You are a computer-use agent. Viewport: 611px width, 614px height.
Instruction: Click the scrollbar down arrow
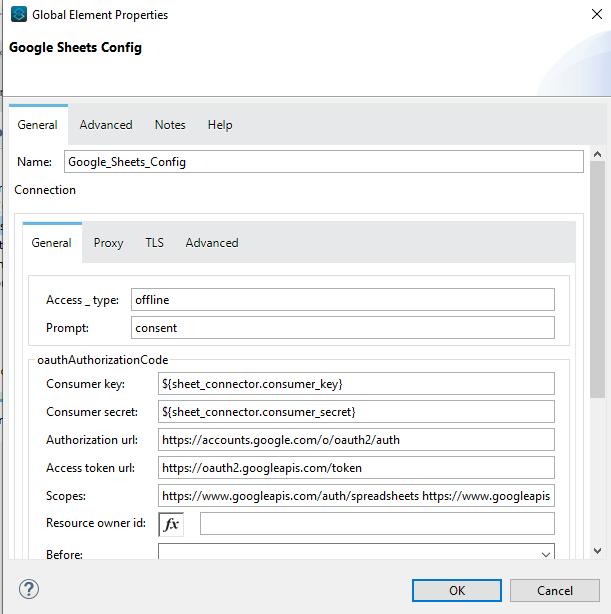click(x=597, y=551)
